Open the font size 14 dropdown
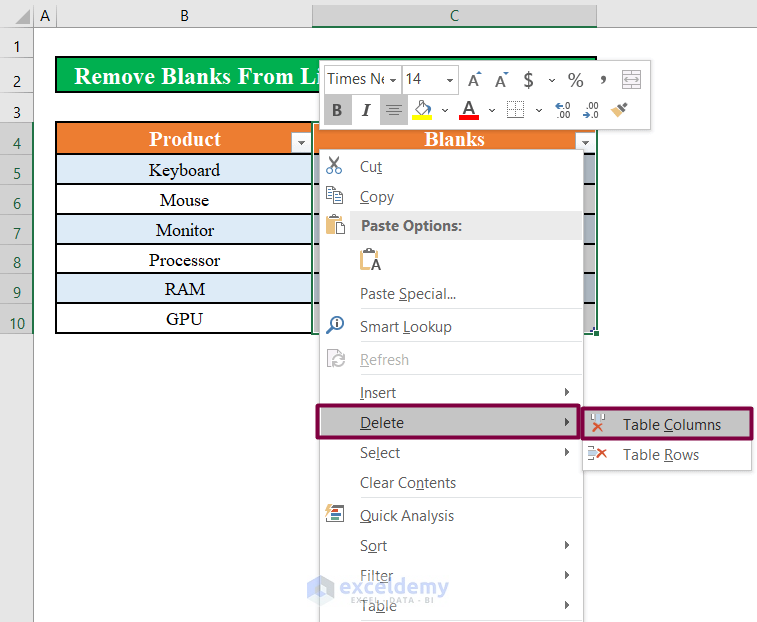This screenshot has height=622, width=757. [449, 80]
